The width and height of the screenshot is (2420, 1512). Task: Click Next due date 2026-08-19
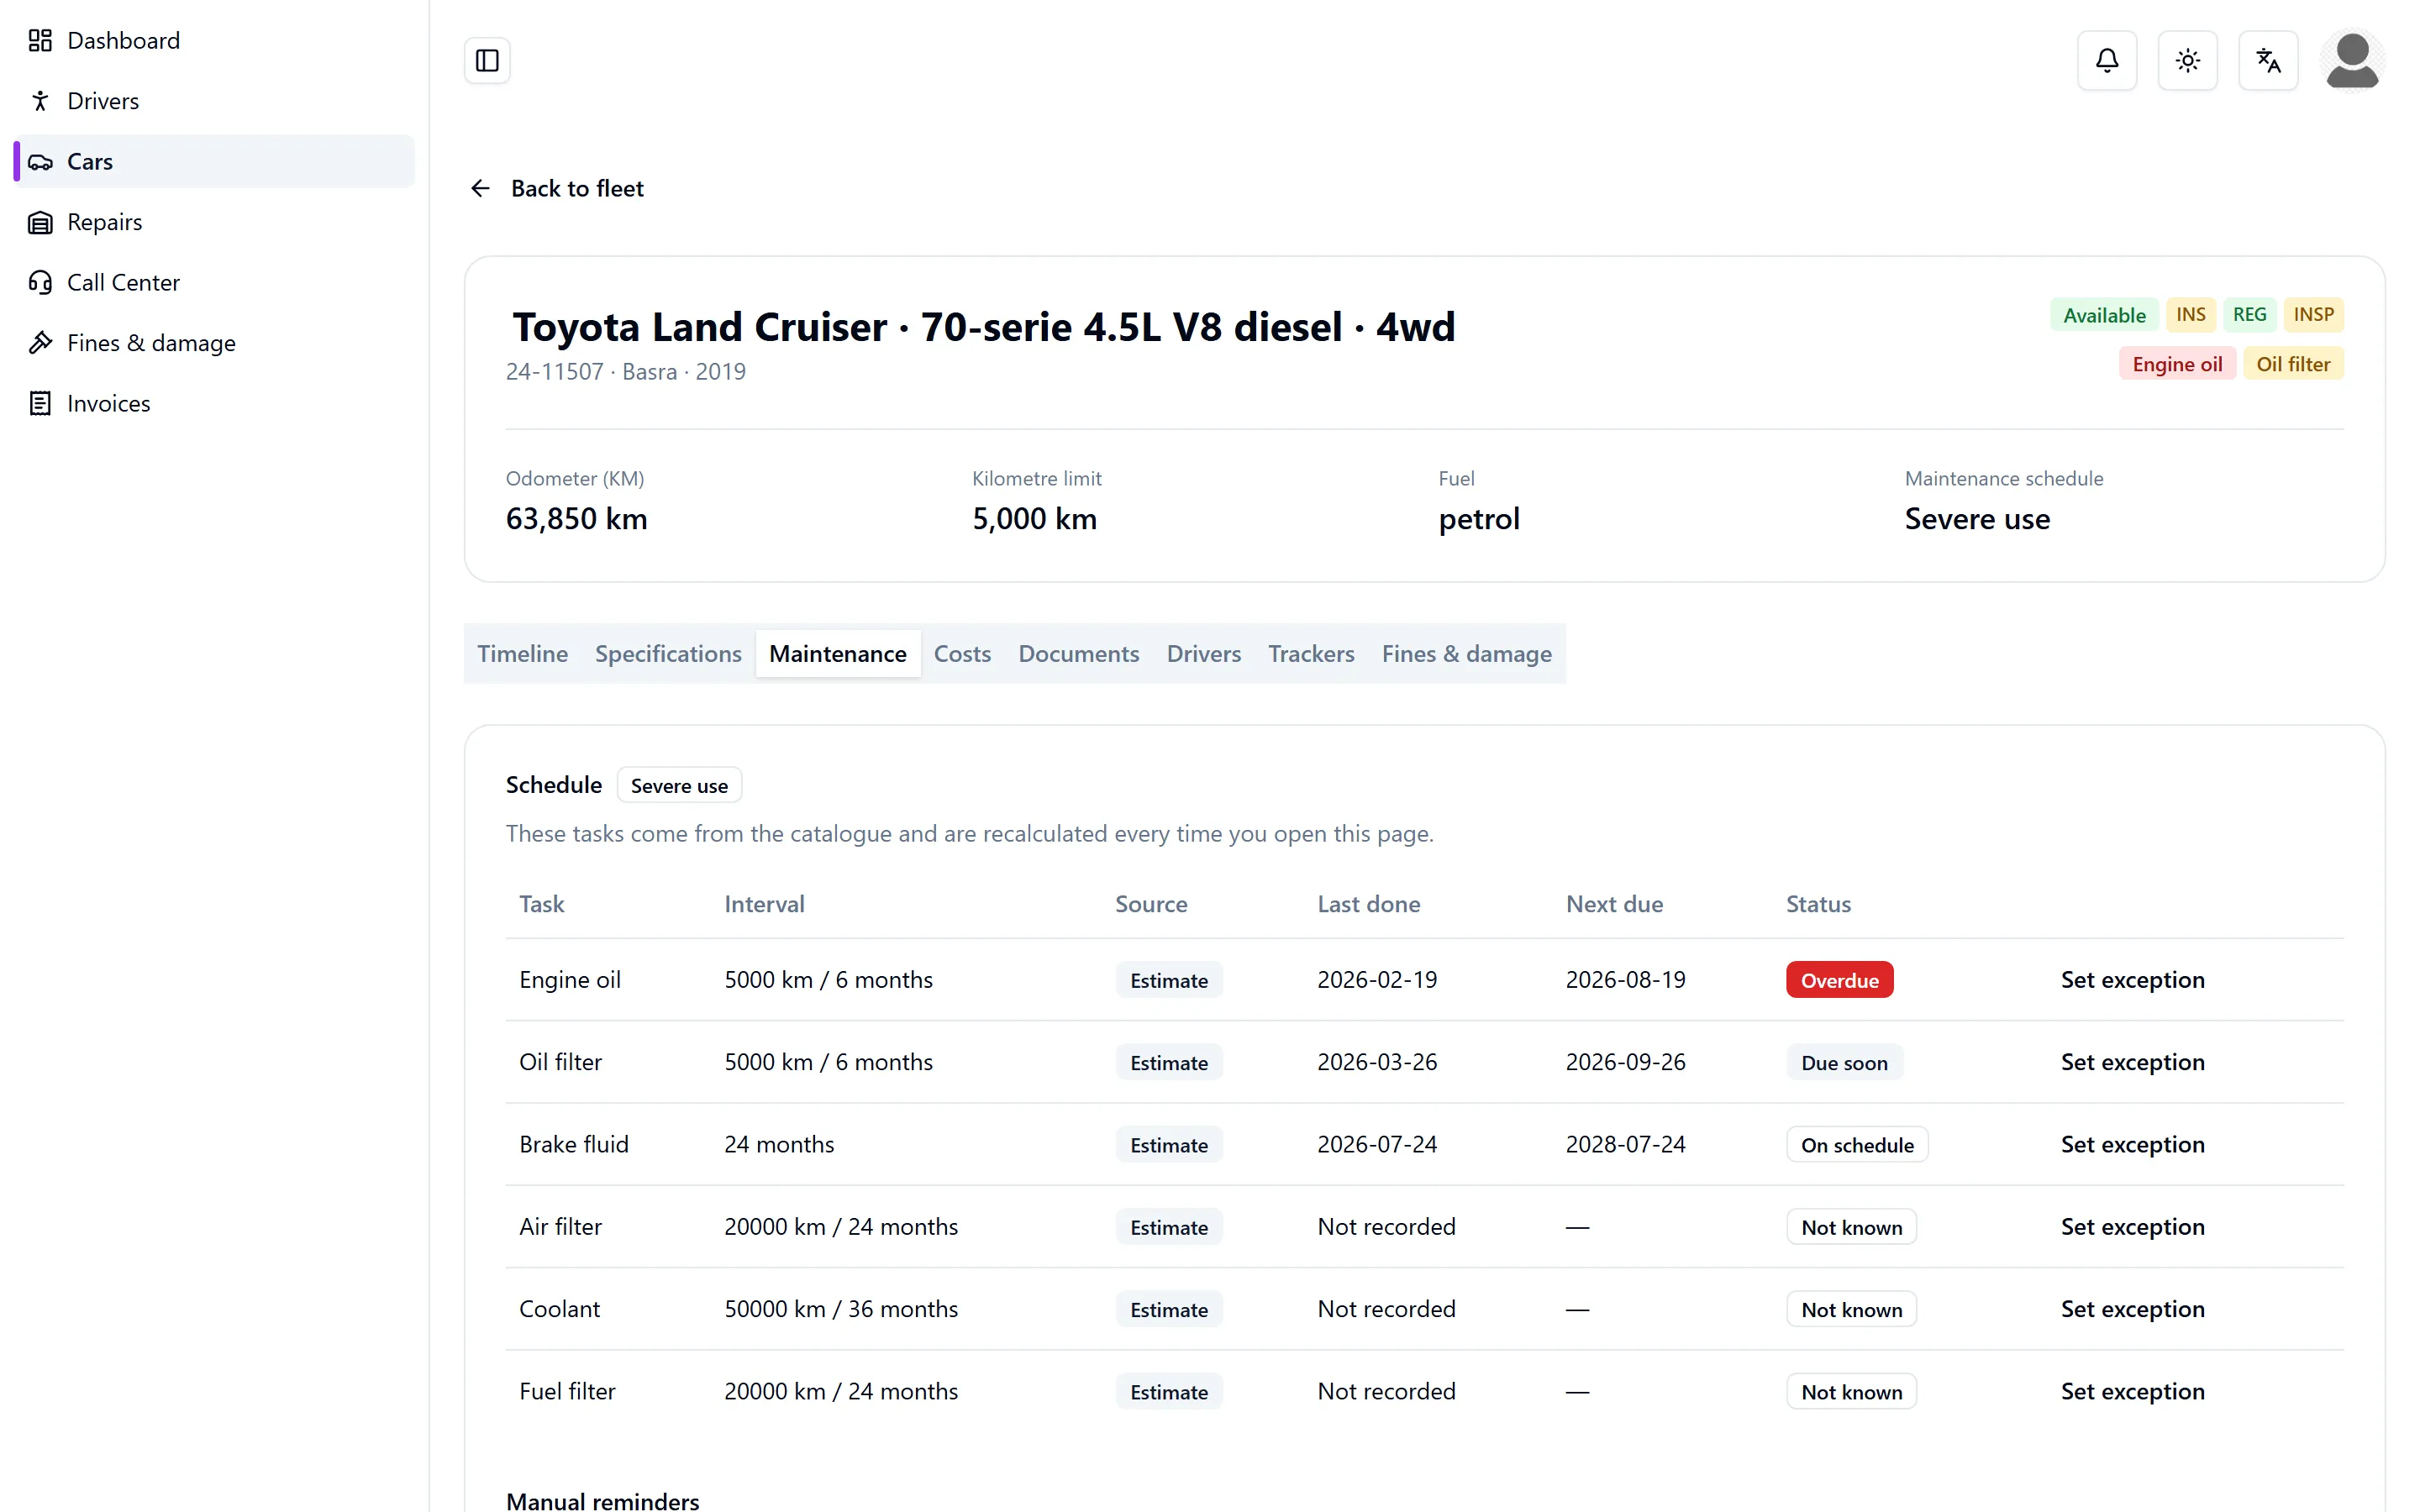[x=1625, y=980]
